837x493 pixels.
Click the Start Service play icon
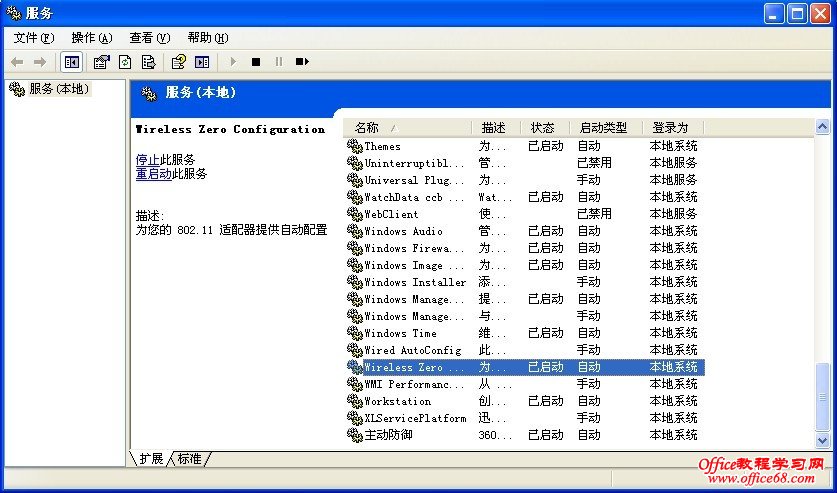233,62
